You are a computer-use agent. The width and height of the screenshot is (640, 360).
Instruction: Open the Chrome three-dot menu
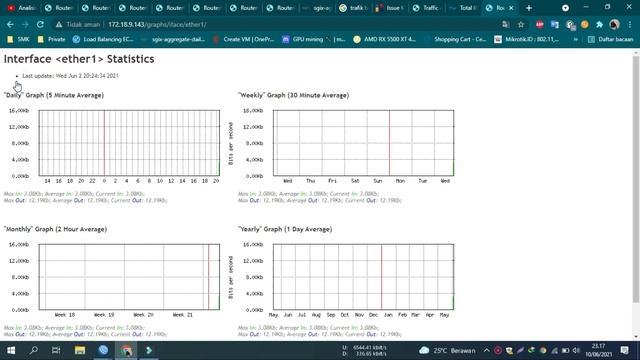click(630, 24)
